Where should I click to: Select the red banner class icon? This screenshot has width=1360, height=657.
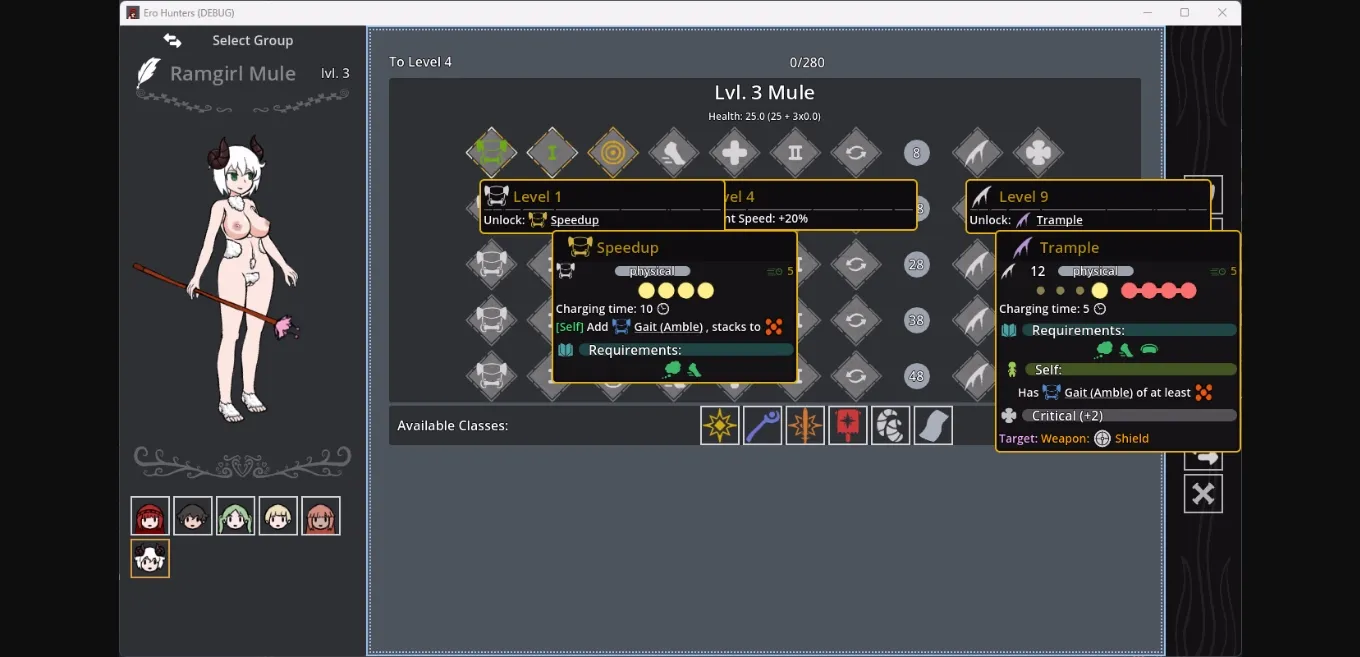pyautogui.click(x=847, y=425)
